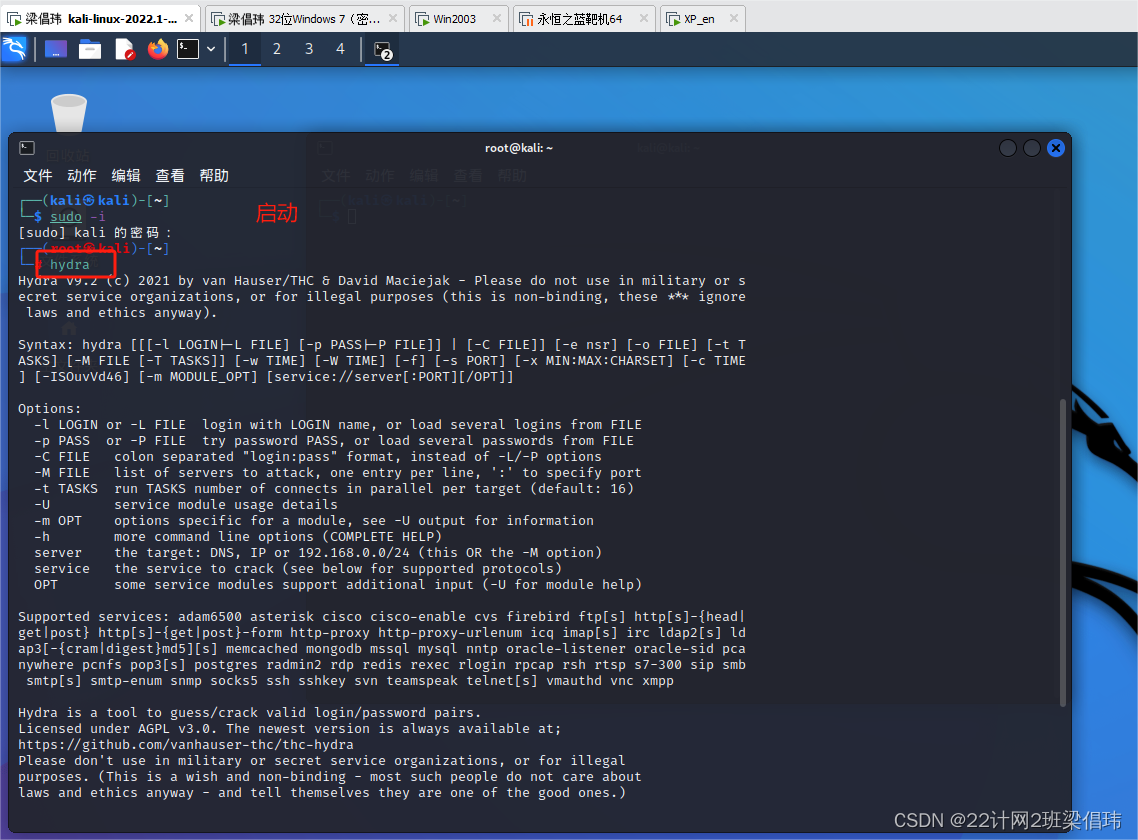Image resolution: width=1138 pixels, height=840 pixels.
Task: Switch to workspace 2
Action: (277, 49)
